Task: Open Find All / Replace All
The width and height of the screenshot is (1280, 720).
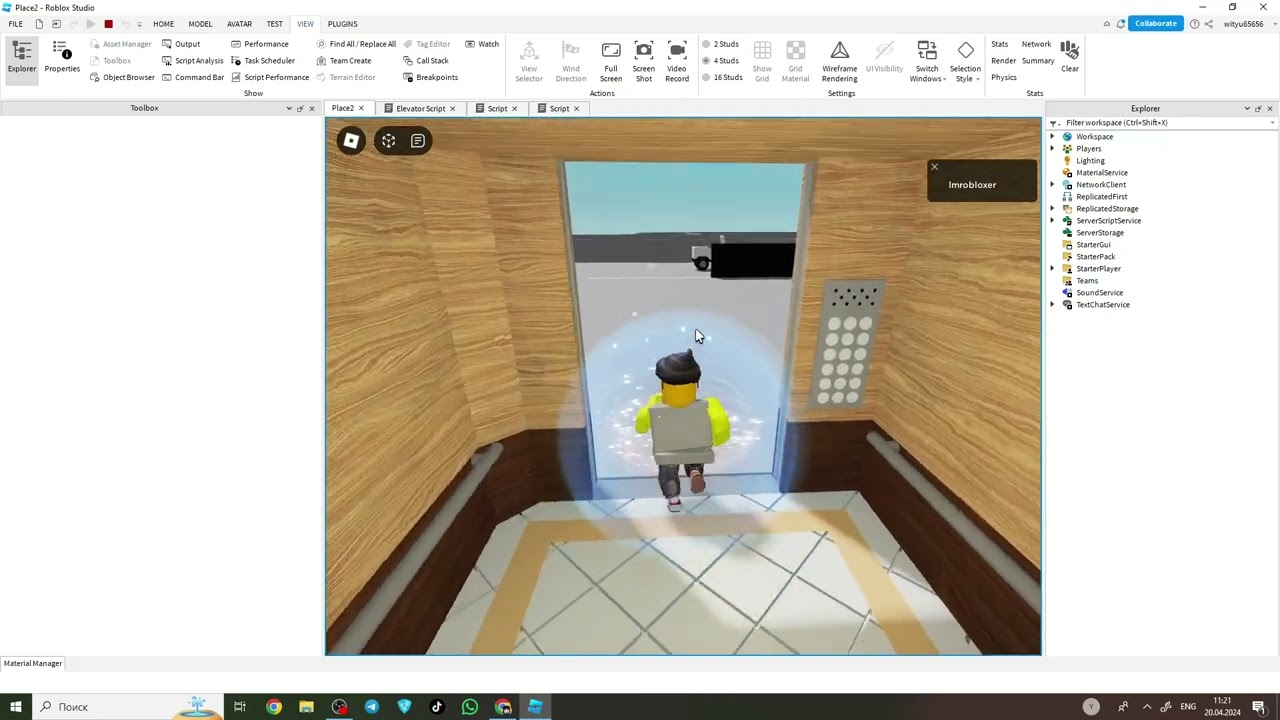Action: coord(356,44)
